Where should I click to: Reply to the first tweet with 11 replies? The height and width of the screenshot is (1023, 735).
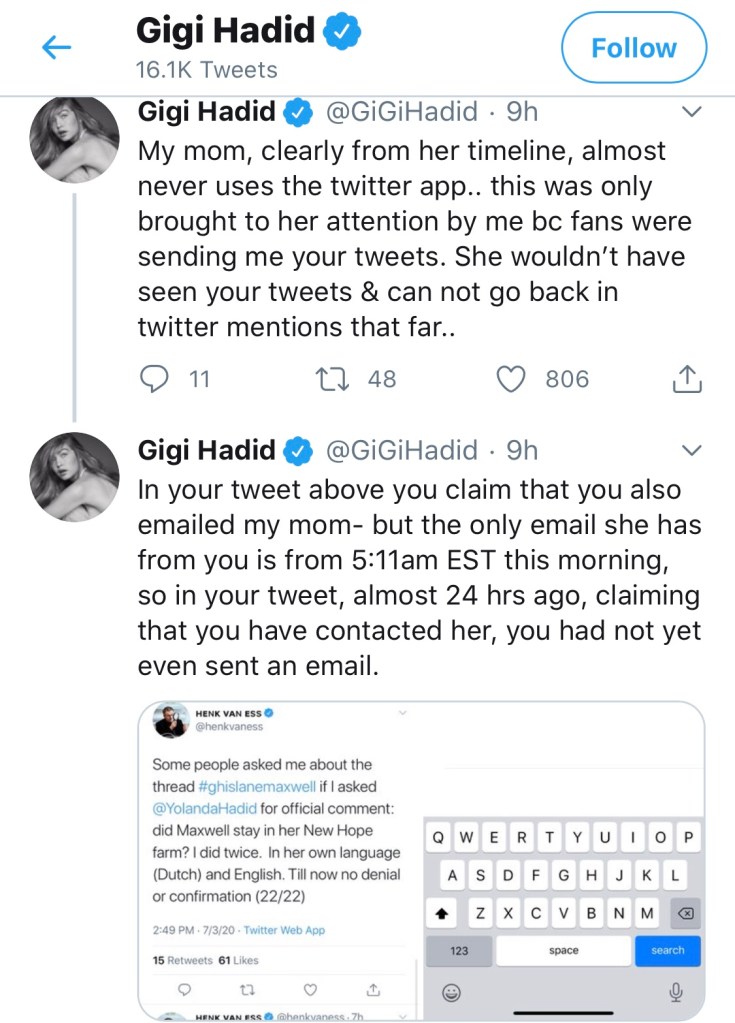(x=157, y=379)
